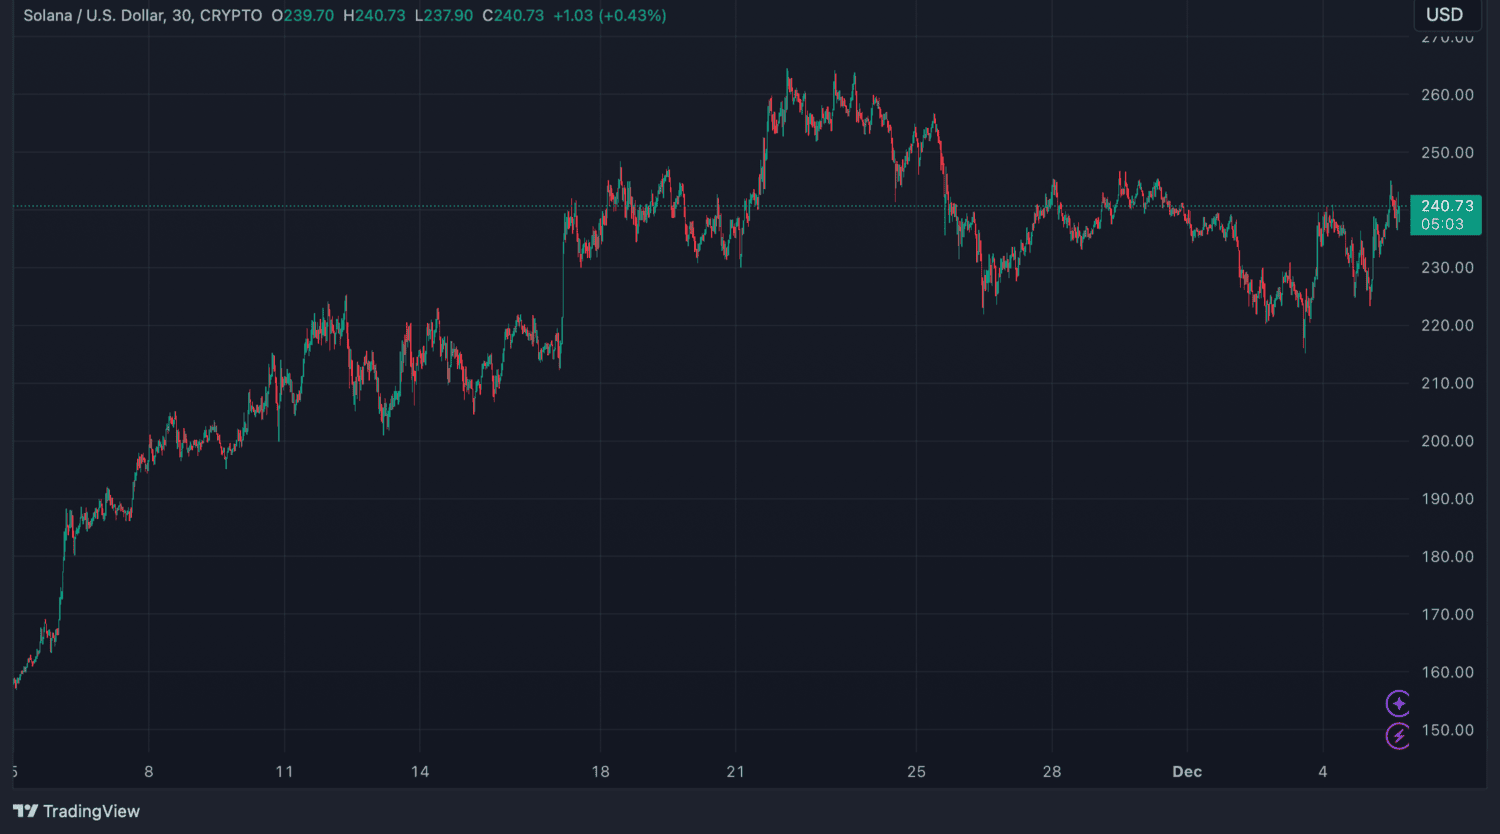Open the TradingView wordmark link

[x=91, y=811]
